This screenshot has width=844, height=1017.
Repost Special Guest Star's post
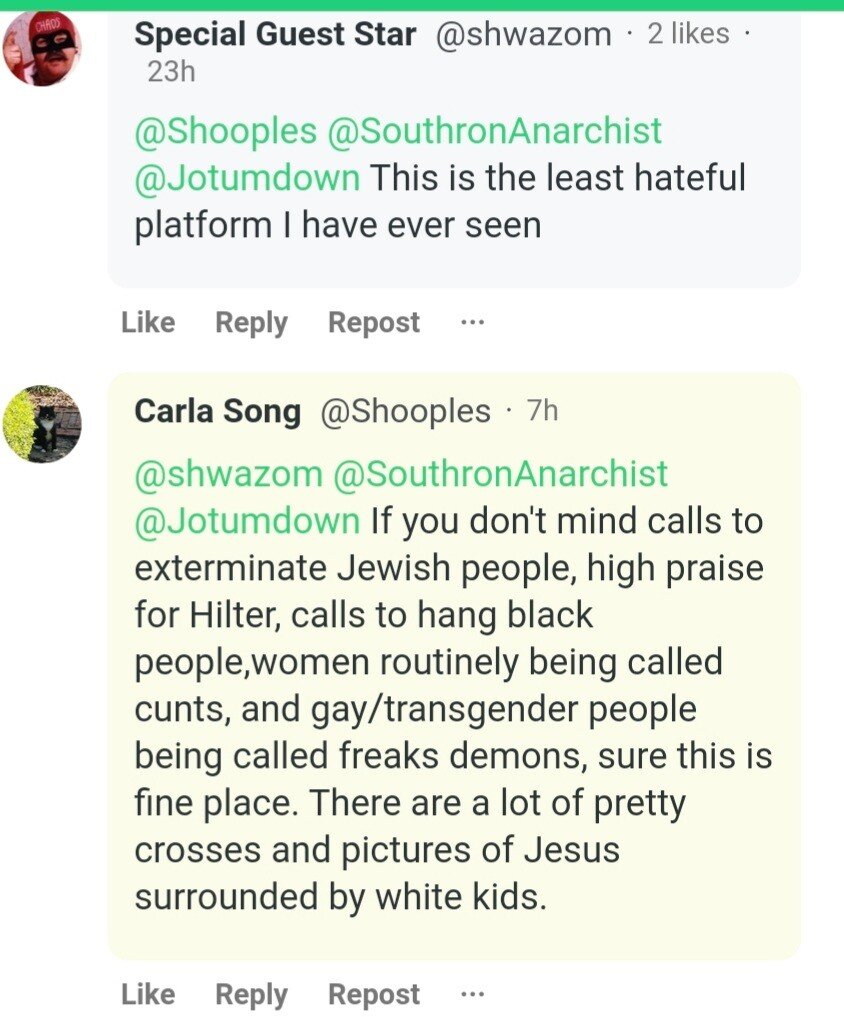coord(374,323)
